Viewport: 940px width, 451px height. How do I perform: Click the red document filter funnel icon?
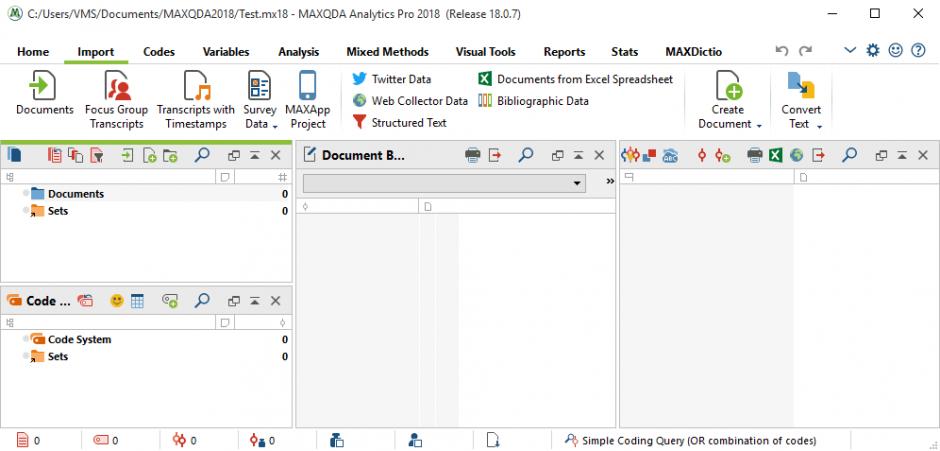coord(97,155)
